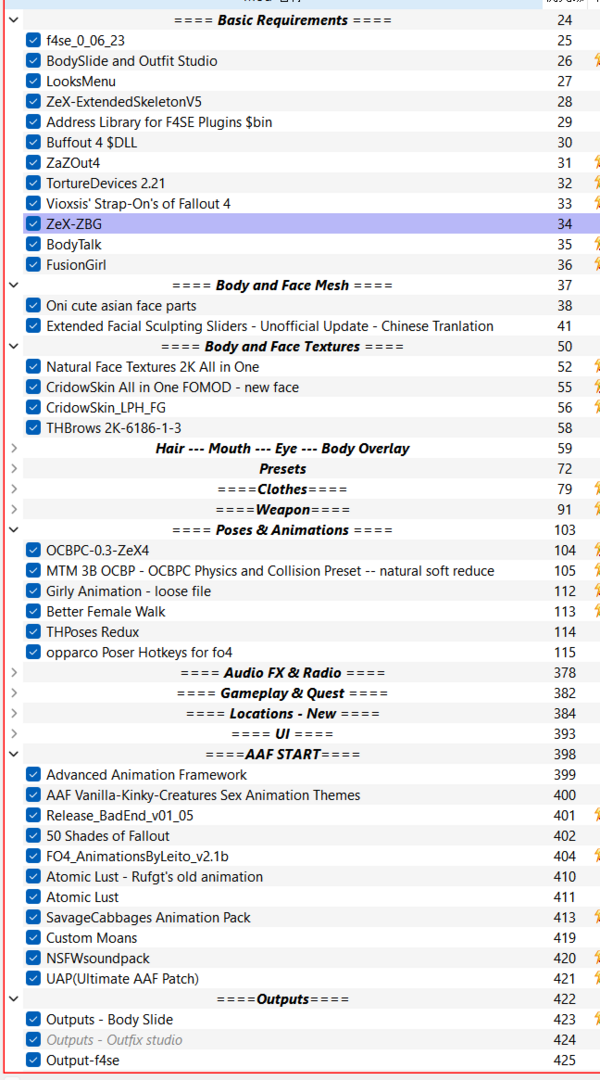Disable the LooksMenu mod checkbox

click(x=34, y=81)
